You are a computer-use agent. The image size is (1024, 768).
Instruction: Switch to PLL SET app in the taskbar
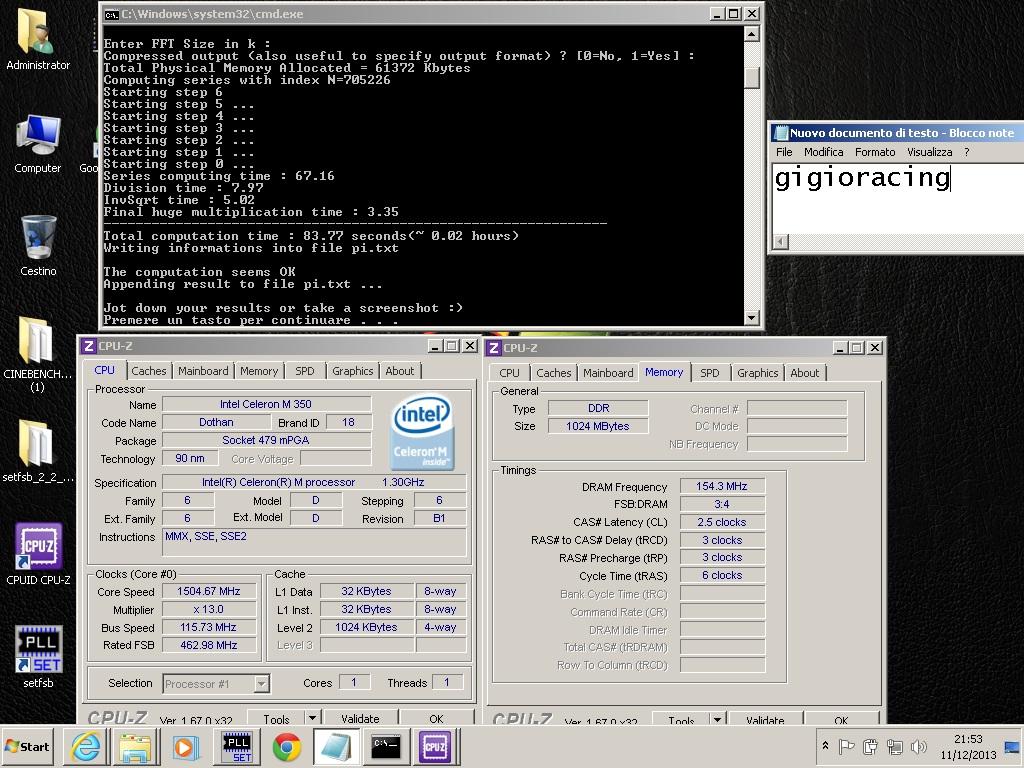pos(236,746)
